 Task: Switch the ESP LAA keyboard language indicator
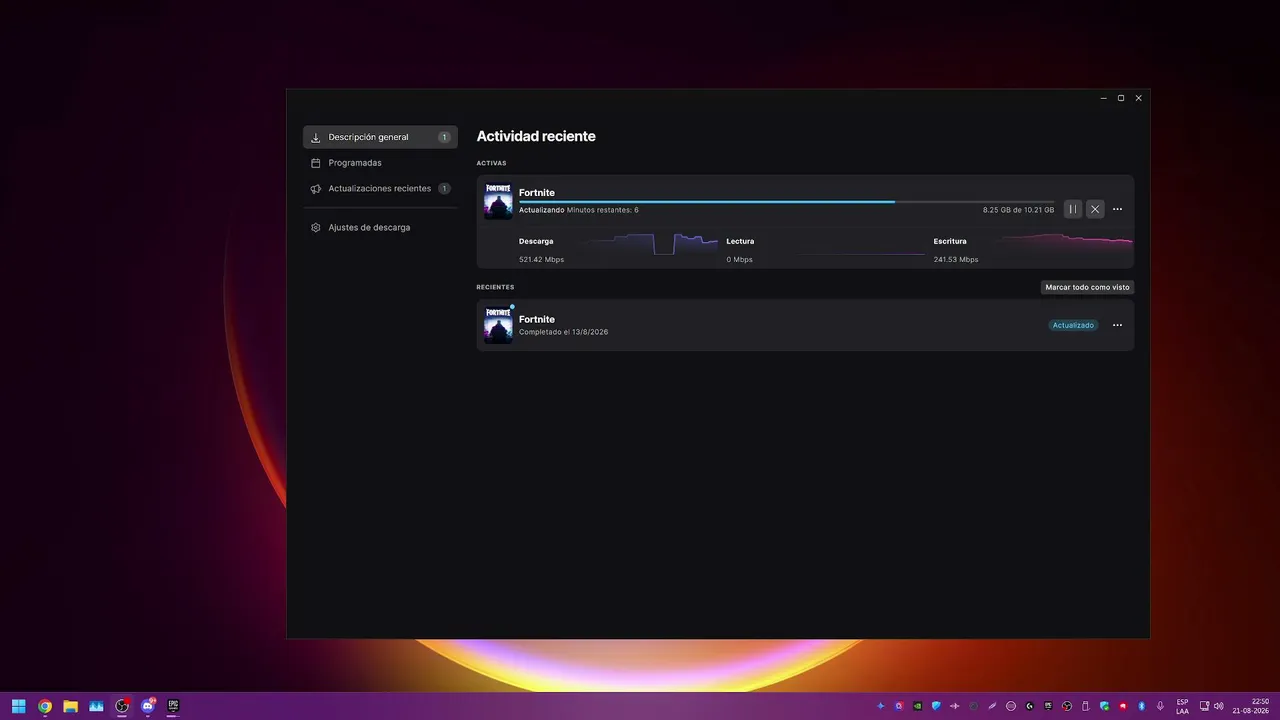point(1183,706)
